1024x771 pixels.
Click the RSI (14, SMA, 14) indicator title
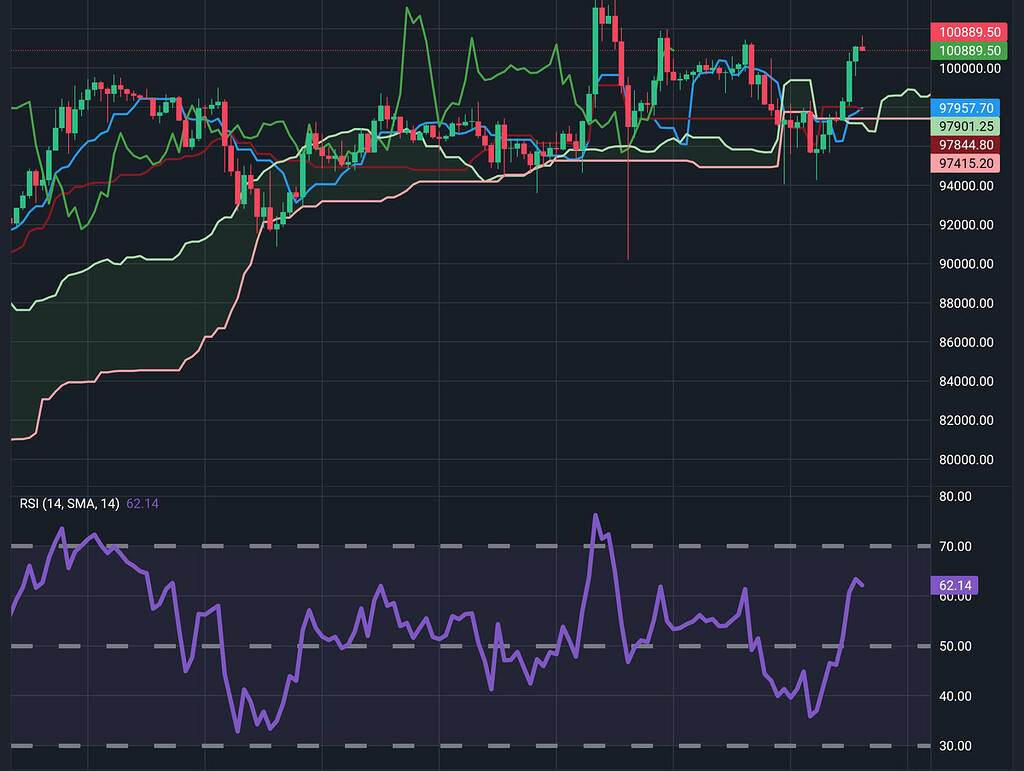[x=69, y=503]
